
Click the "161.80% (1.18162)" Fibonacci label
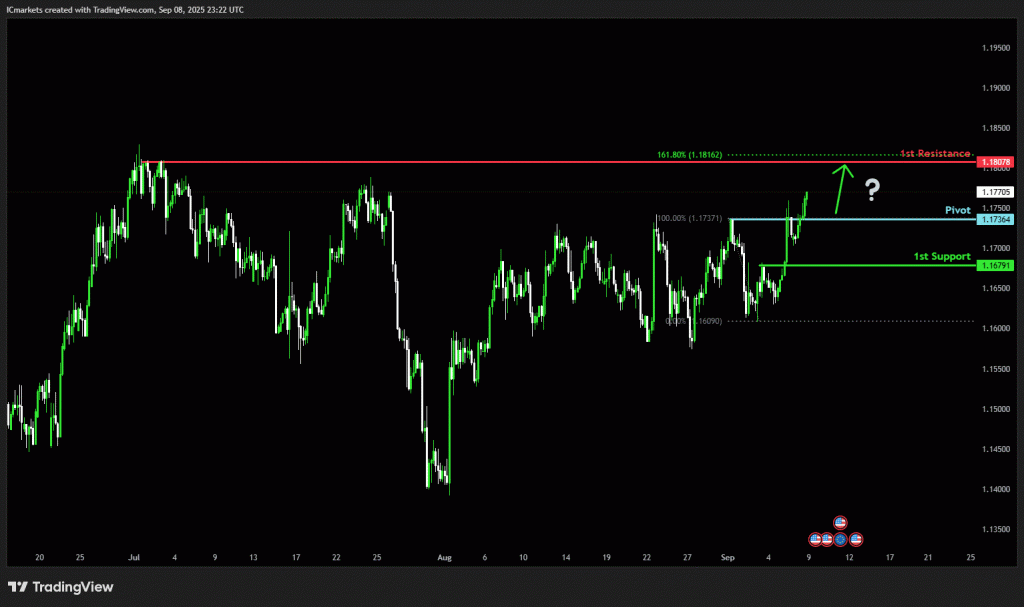[x=690, y=155]
